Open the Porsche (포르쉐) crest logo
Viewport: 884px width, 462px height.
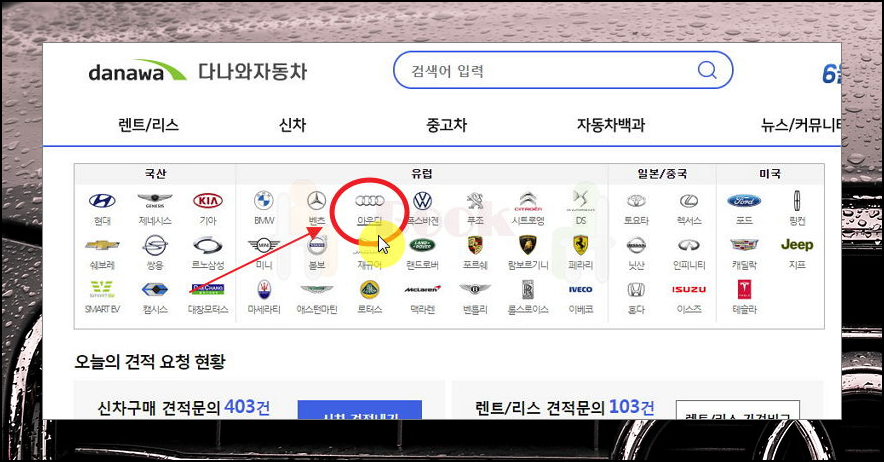pyautogui.click(x=475, y=245)
